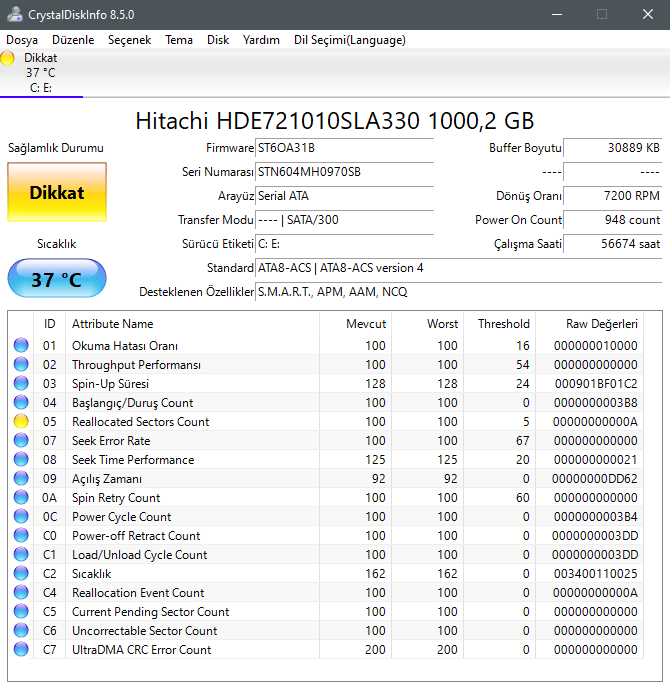Open the Dosya menu

point(22,40)
